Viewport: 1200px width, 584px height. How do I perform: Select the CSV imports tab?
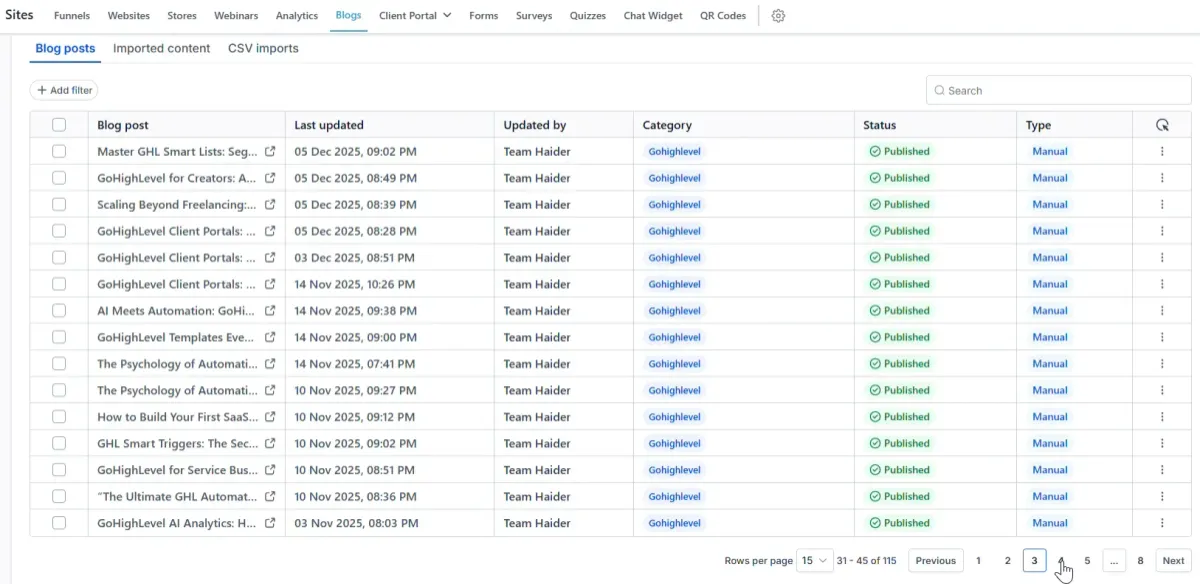coord(263,48)
